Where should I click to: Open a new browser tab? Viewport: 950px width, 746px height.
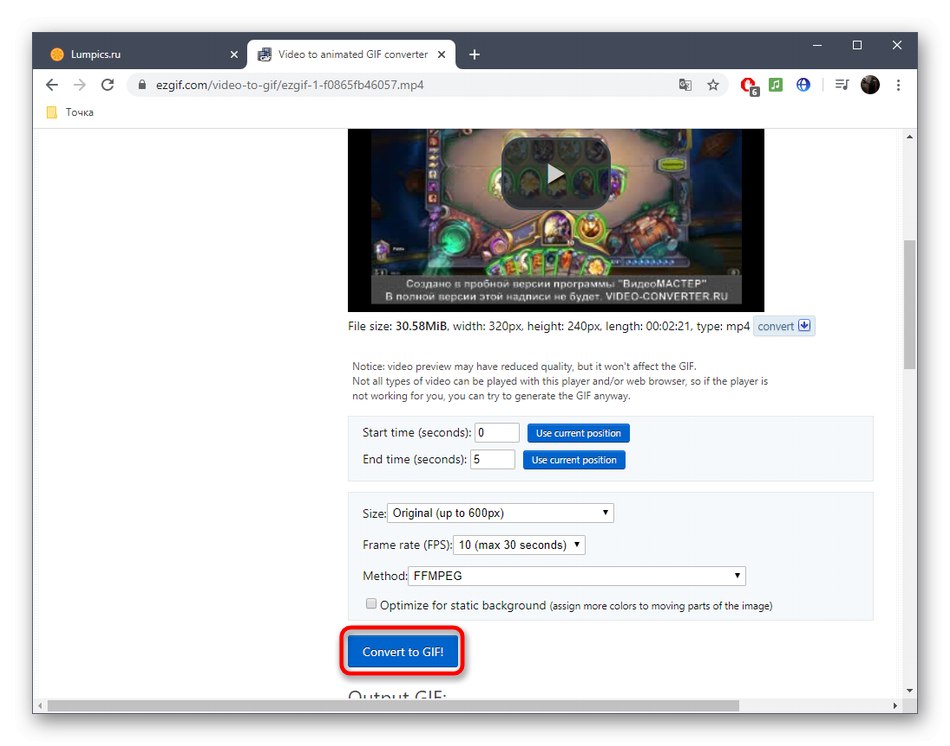coord(474,55)
